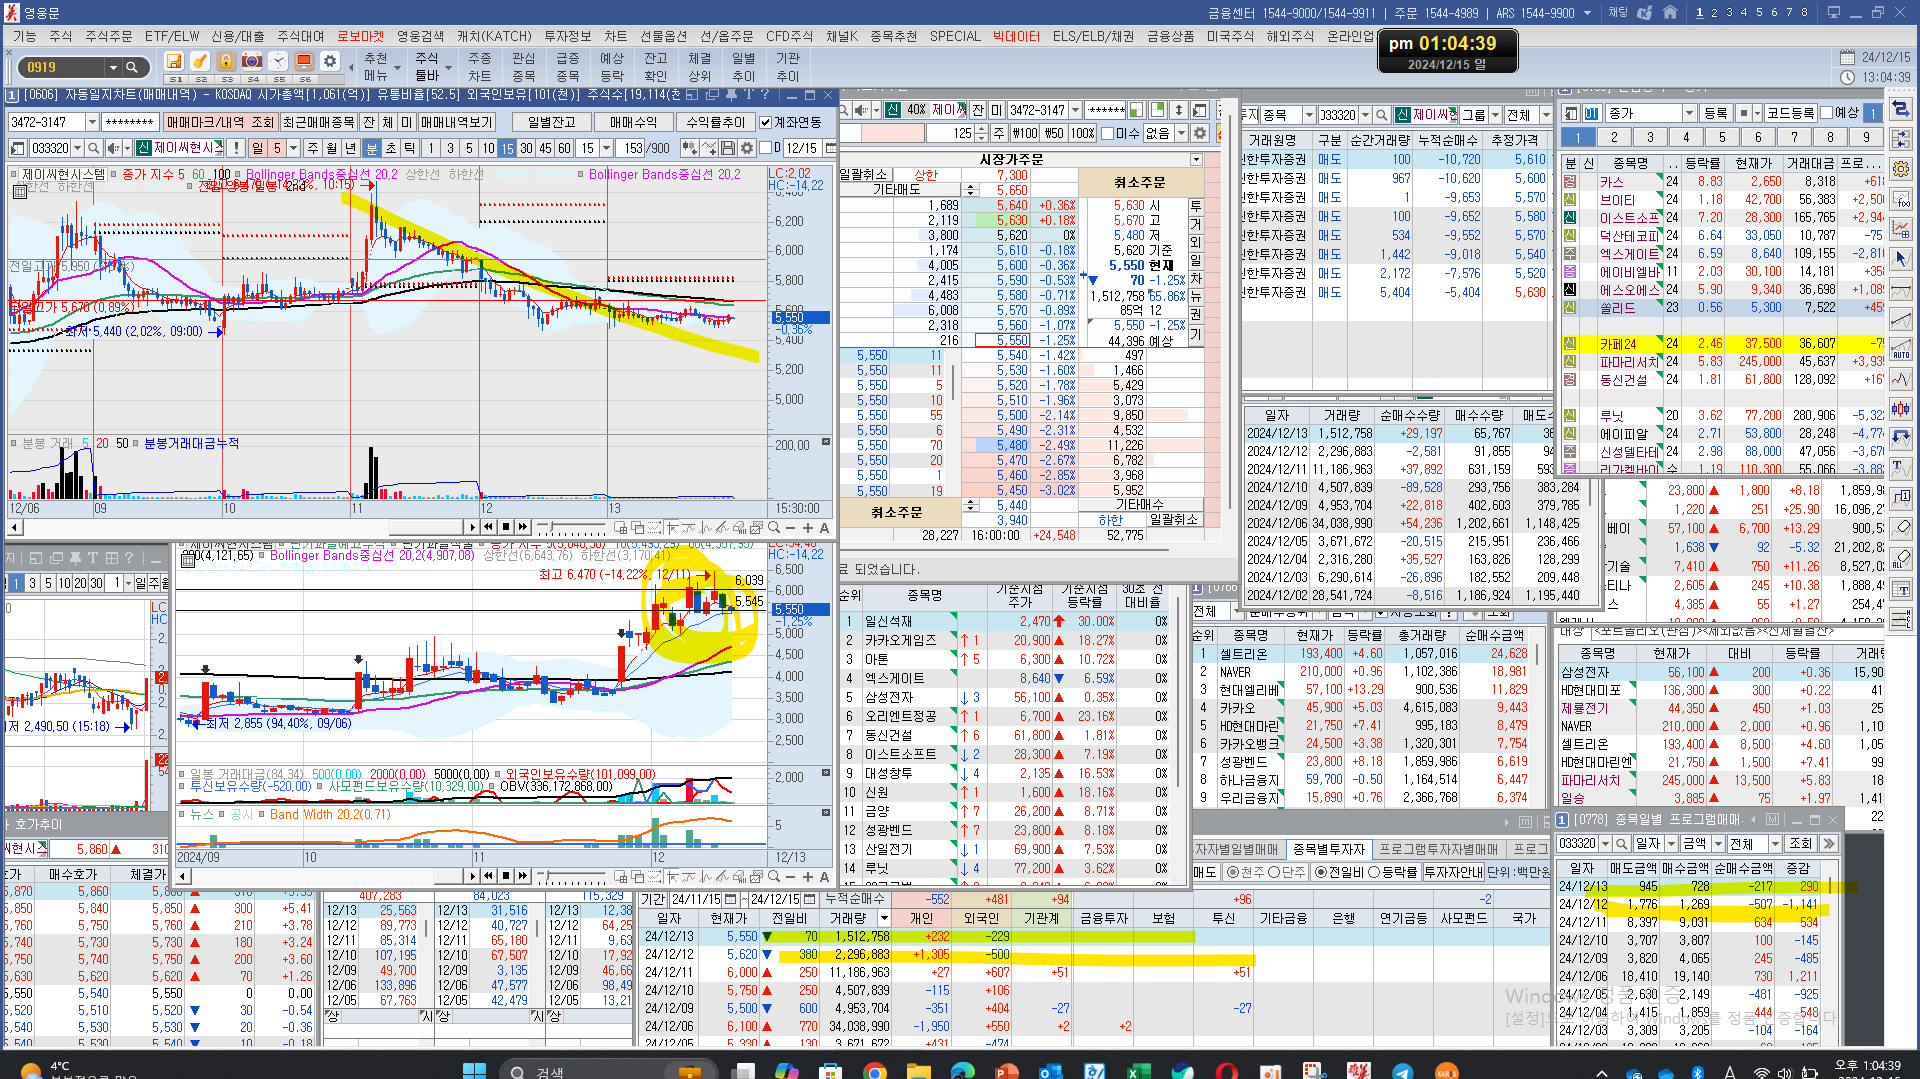Click the double-arrow icon in window 0778

click(1829, 844)
